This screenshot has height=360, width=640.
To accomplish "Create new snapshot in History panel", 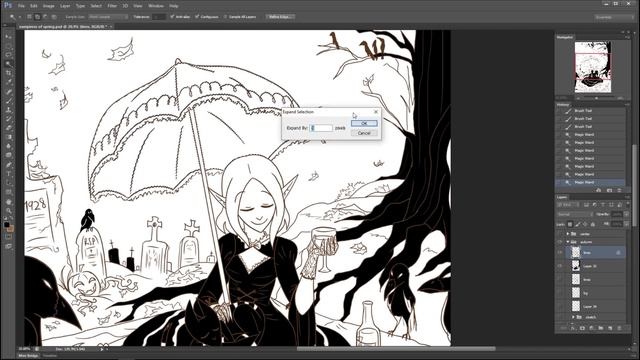I will pos(609,190).
